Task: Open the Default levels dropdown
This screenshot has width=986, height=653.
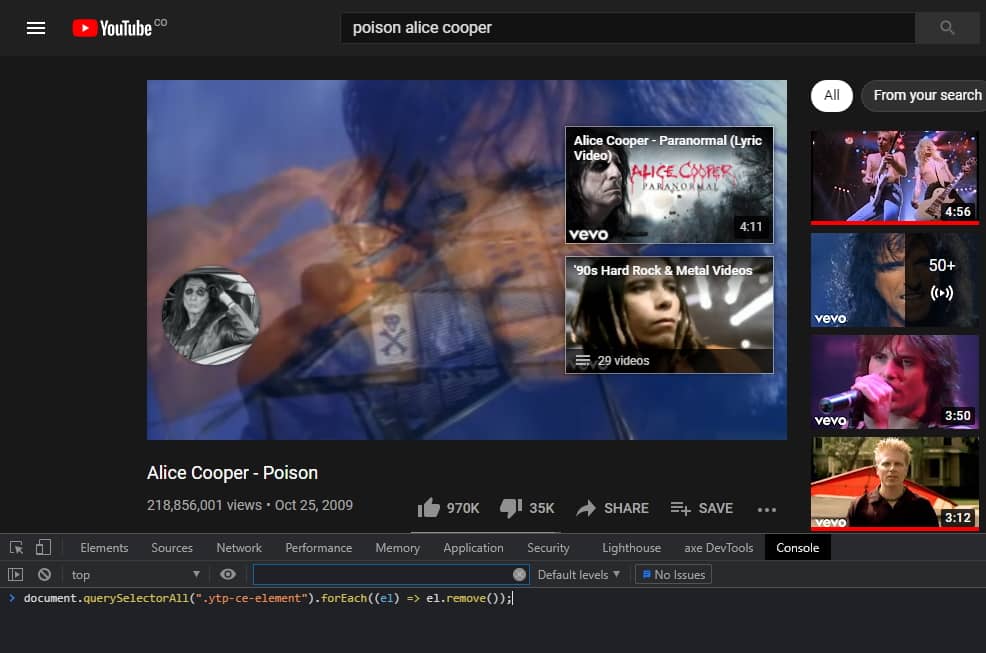Action: point(577,573)
